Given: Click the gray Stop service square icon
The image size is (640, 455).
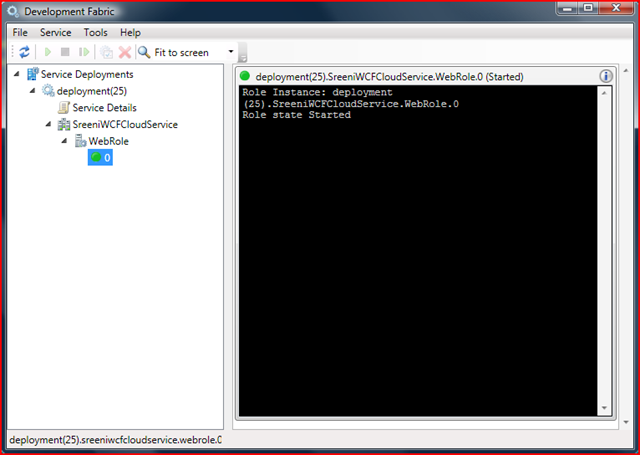Looking at the screenshot, I should tap(65, 52).
